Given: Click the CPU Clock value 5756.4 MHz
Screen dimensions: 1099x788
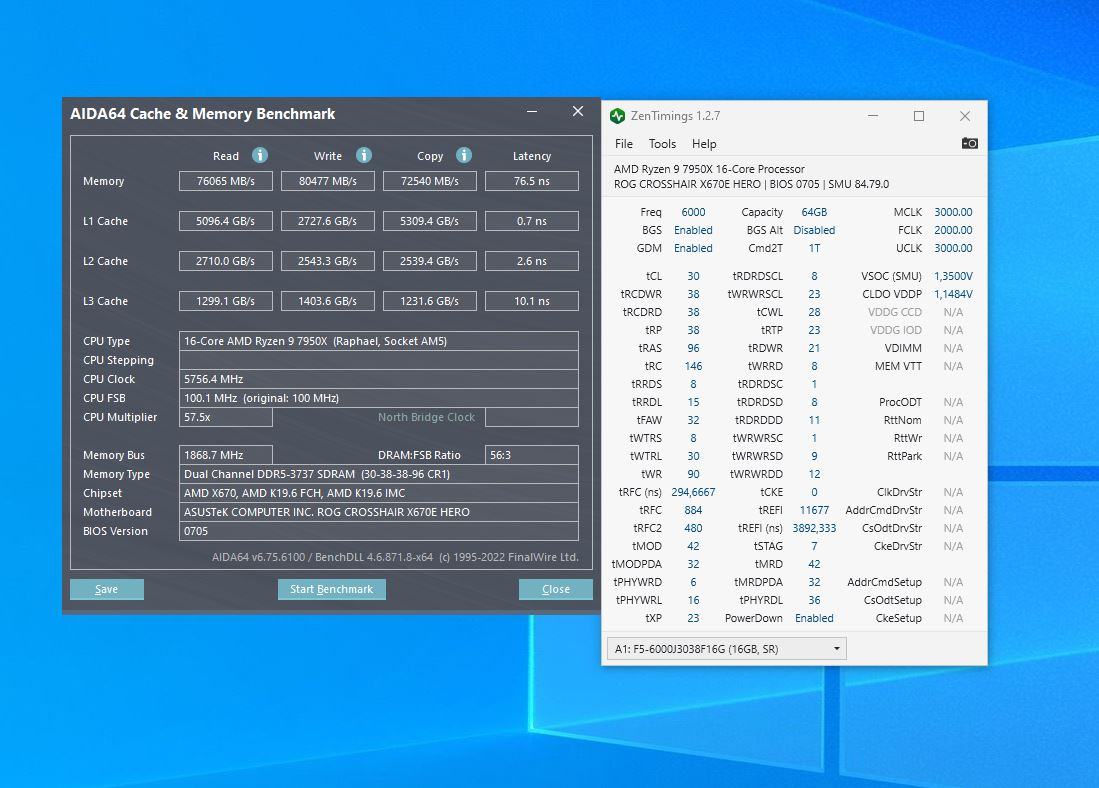Looking at the screenshot, I should tap(379, 379).
